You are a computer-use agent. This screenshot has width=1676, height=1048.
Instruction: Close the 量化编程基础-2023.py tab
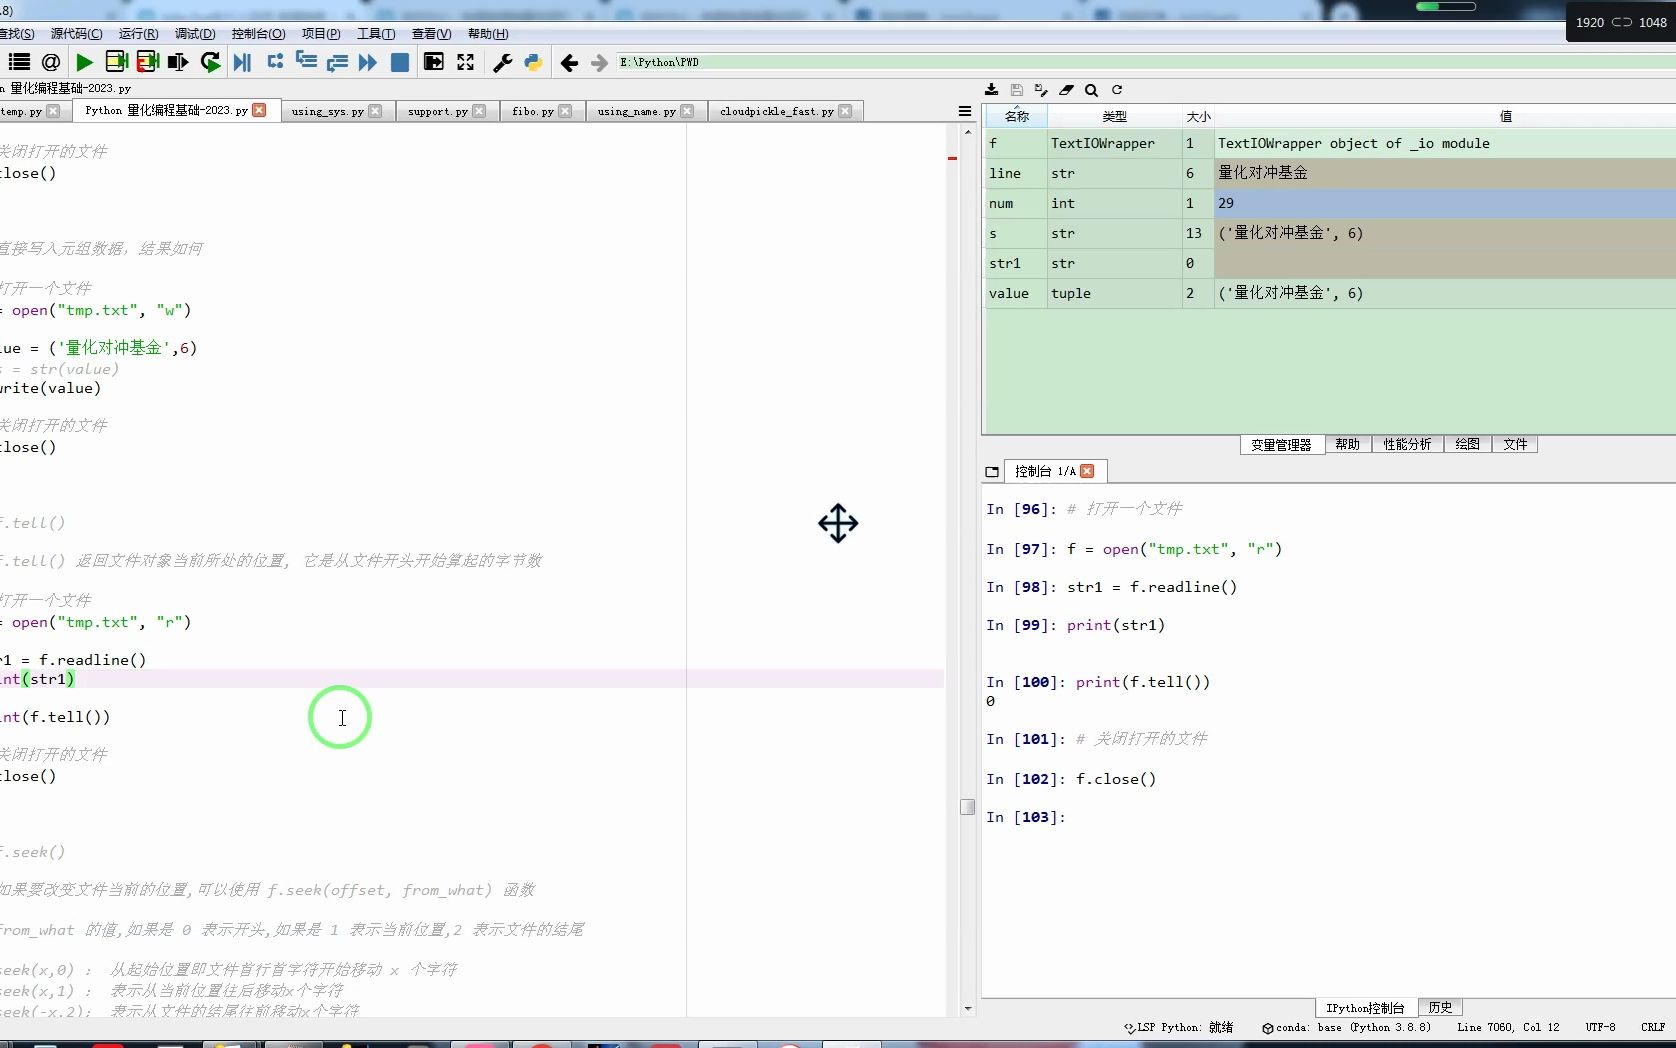[x=260, y=110]
